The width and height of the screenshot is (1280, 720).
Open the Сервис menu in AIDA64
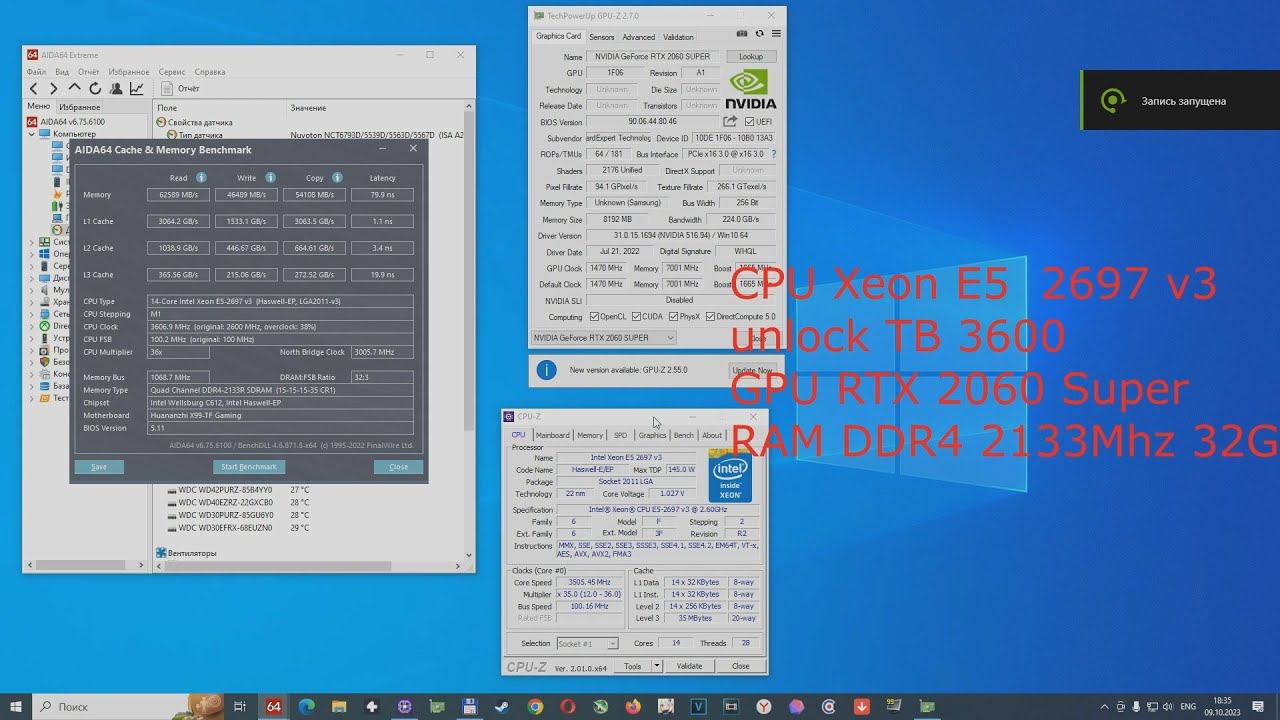coord(171,72)
